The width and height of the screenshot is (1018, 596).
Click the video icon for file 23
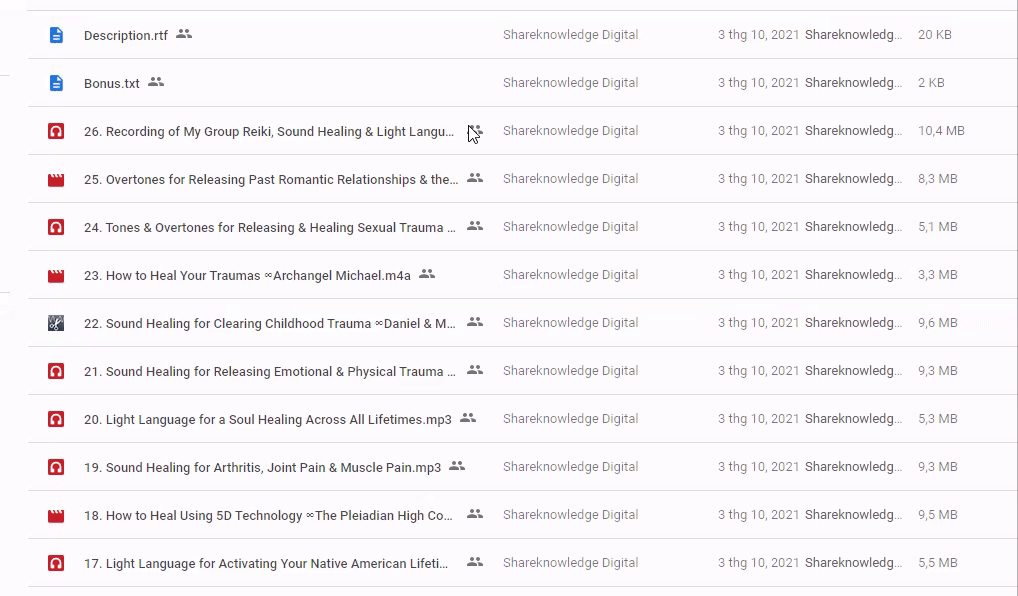click(x=56, y=275)
